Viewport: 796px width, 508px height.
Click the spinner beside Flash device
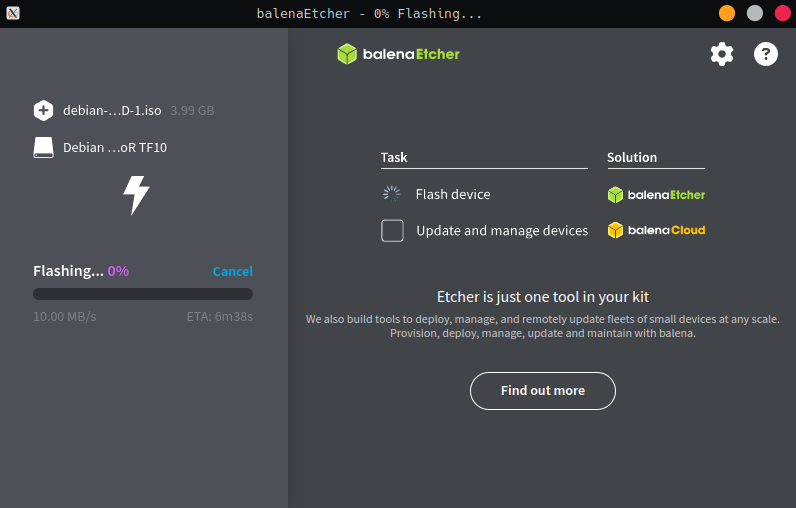392,194
